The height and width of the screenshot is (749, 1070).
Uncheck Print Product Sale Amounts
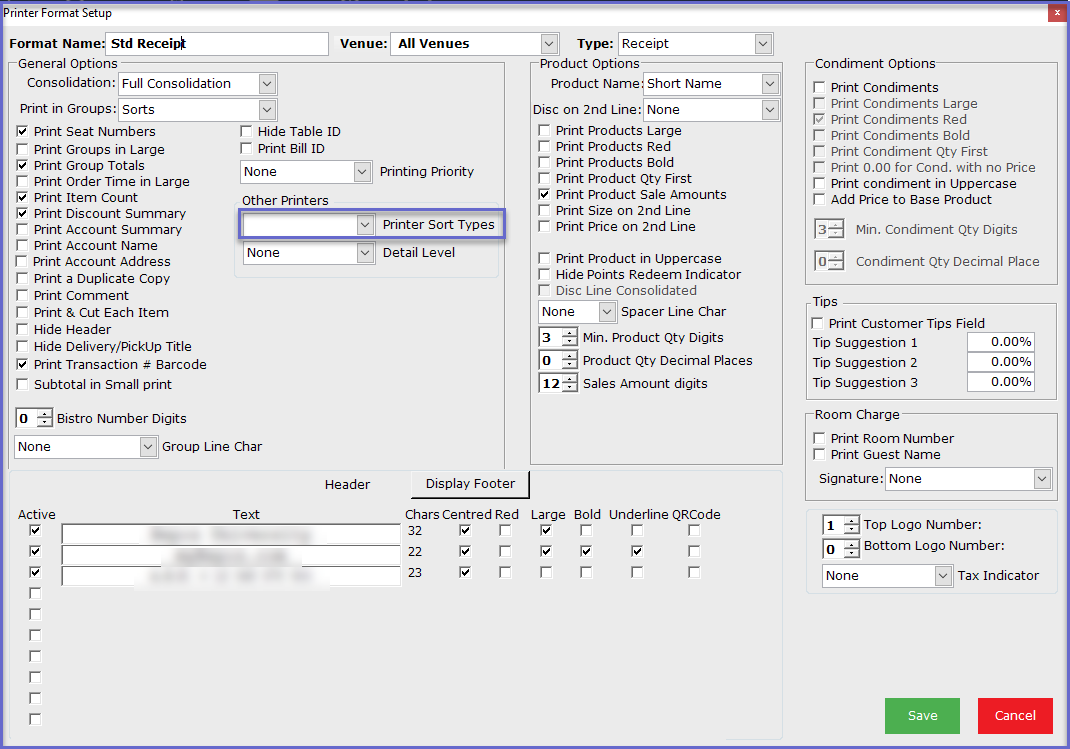544,194
